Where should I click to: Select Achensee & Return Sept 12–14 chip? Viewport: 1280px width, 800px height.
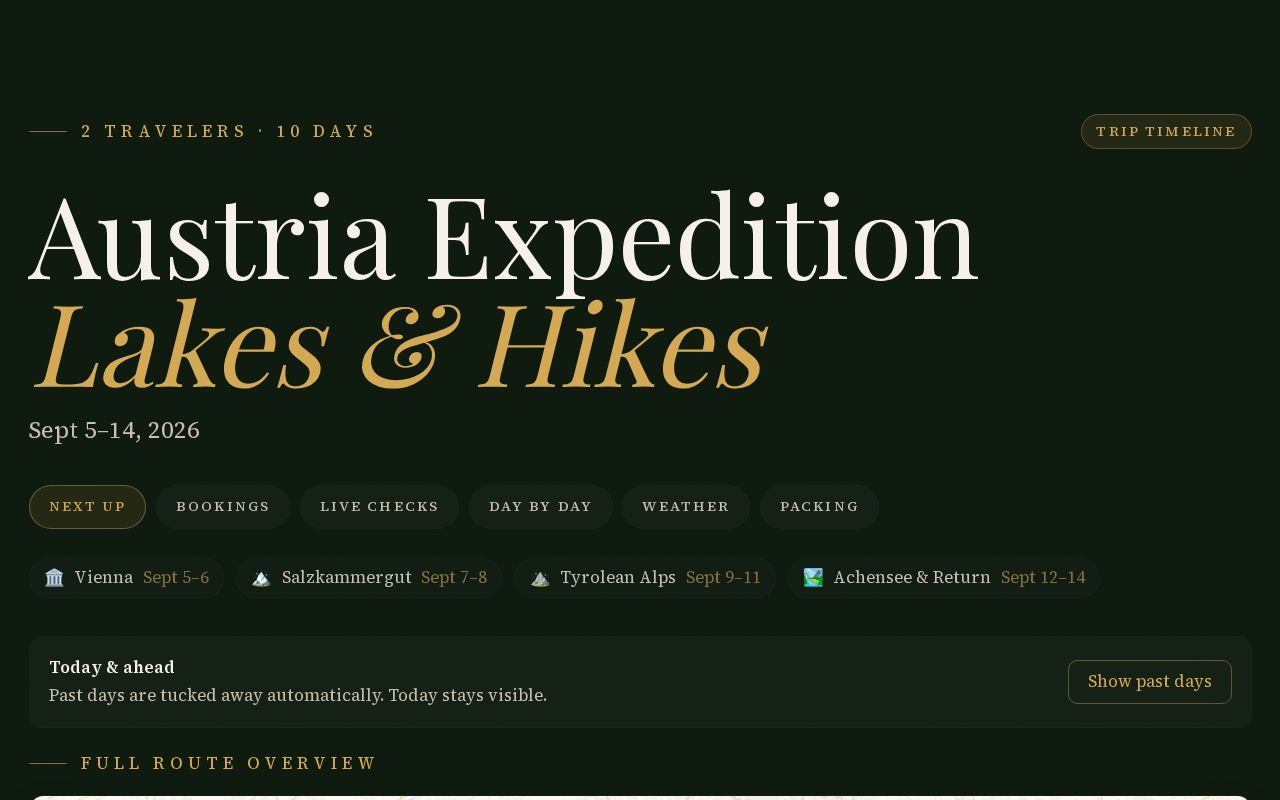(944, 578)
